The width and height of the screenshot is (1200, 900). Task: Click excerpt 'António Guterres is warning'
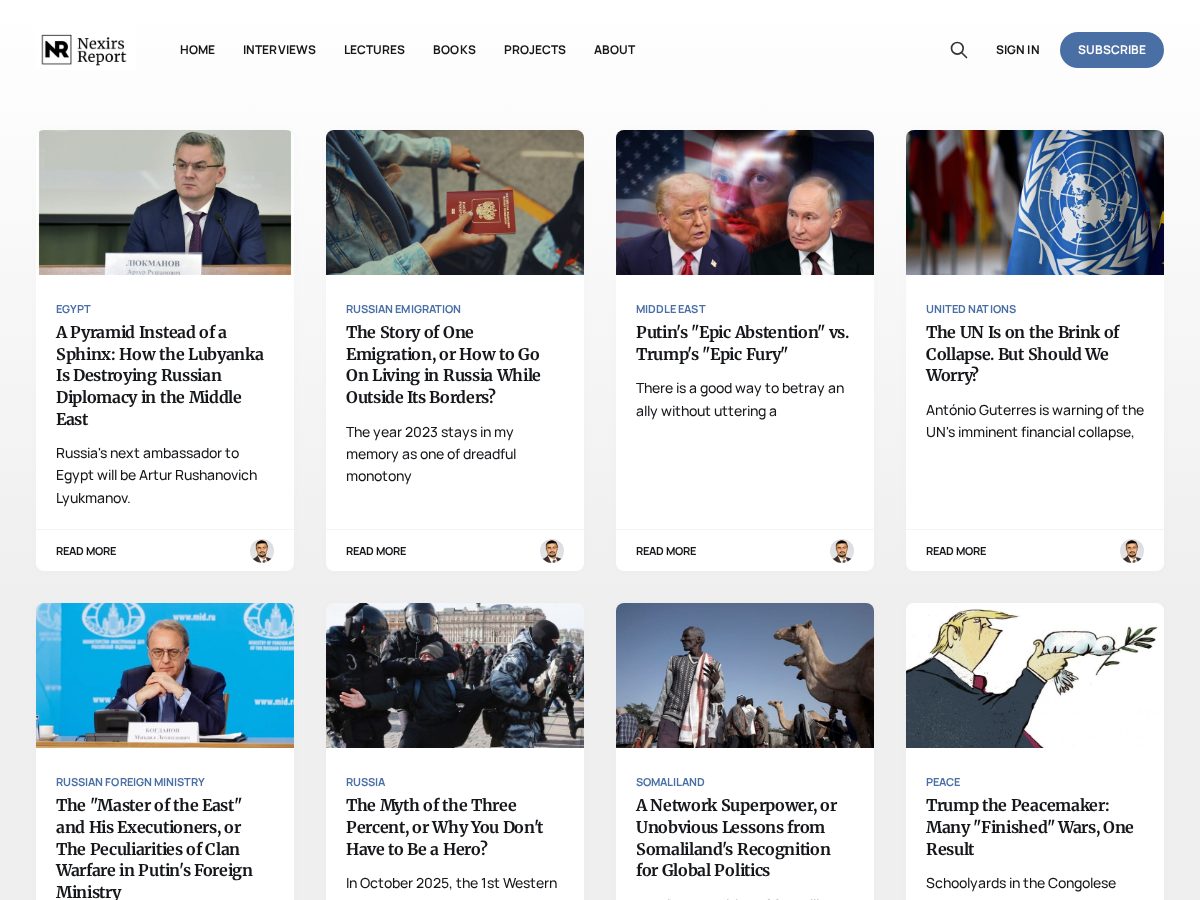click(1035, 421)
